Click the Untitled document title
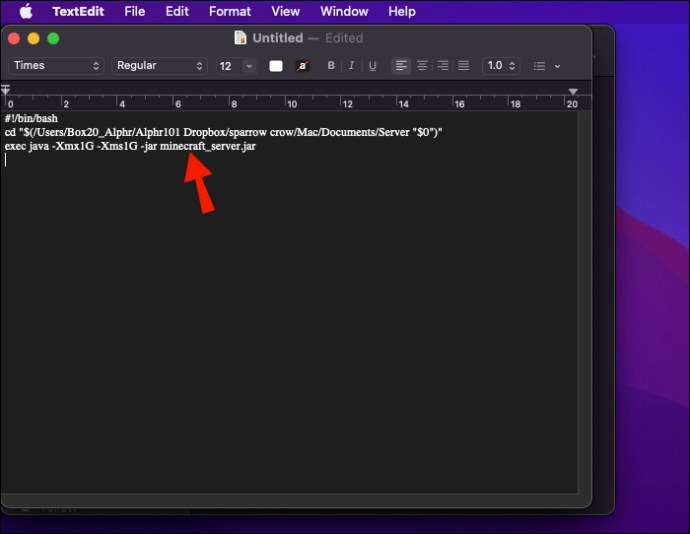Viewport: 690px width, 534px height. pyautogui.click(x=277, y=38)
